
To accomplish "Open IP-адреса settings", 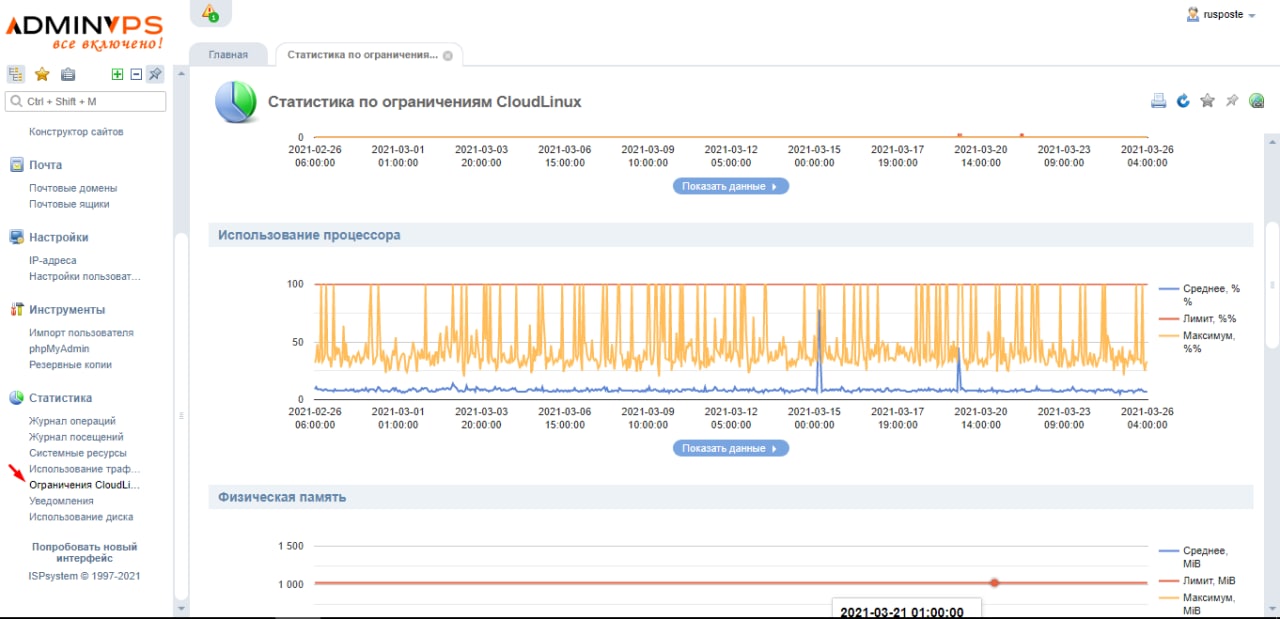I will point(52,260).
